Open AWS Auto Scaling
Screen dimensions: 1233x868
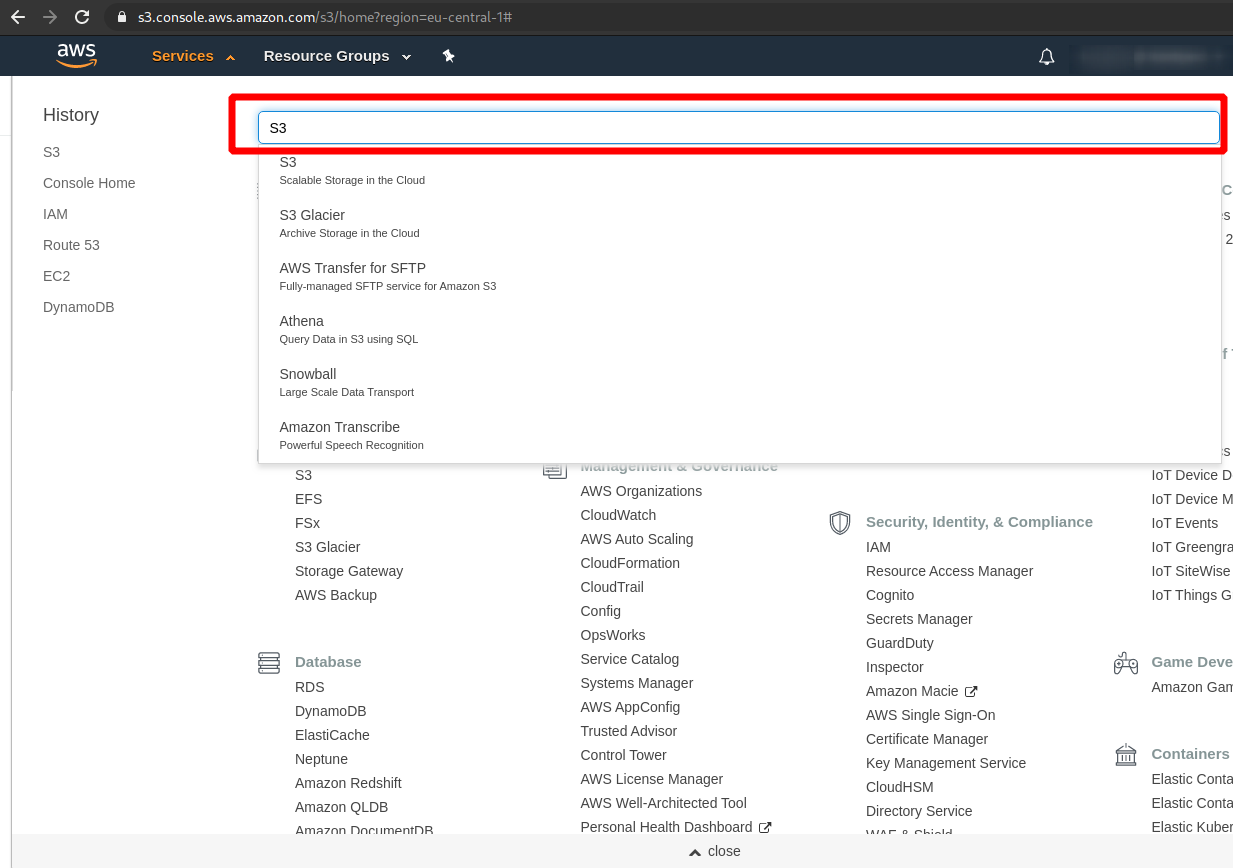point(636,539)
